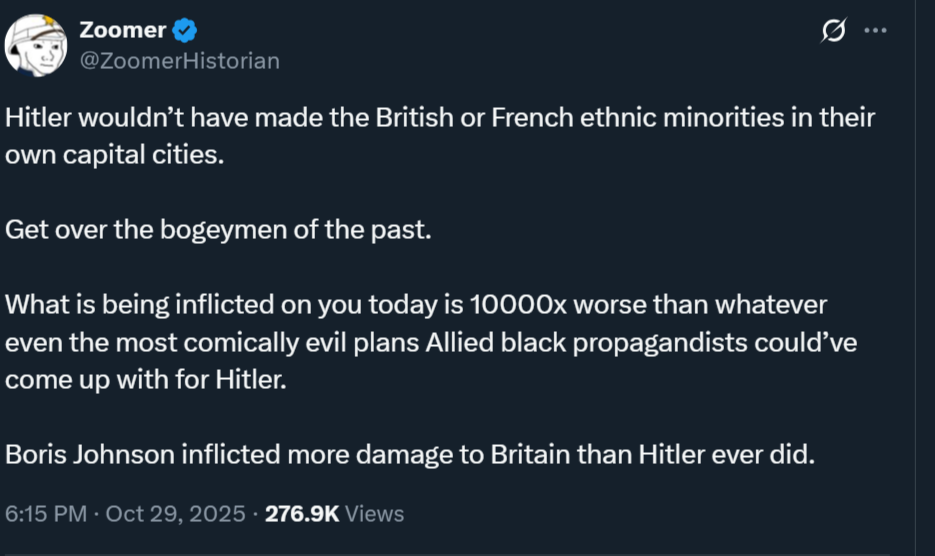935x556 pixels.
Task: Click the 6:15 PM timestamp
Action: tap(45, 514)
